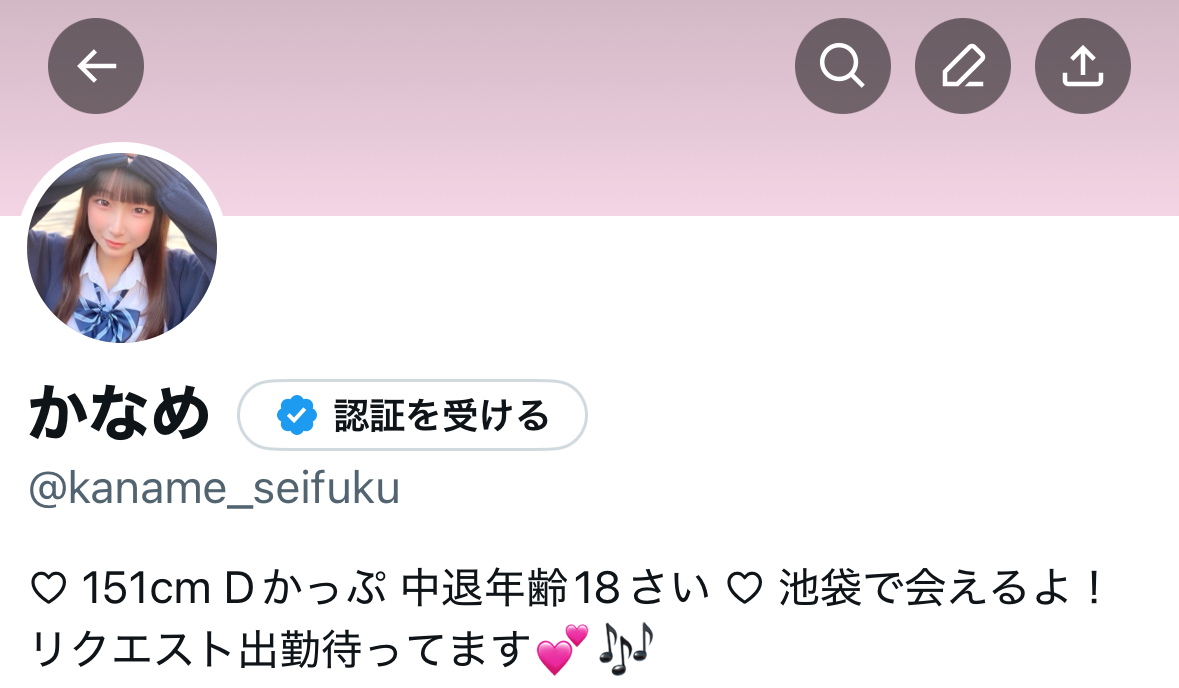This screenshot has height=688, width=1179.
Task: Share the profile via upload arrow icon
Action: click(1083, 66)
